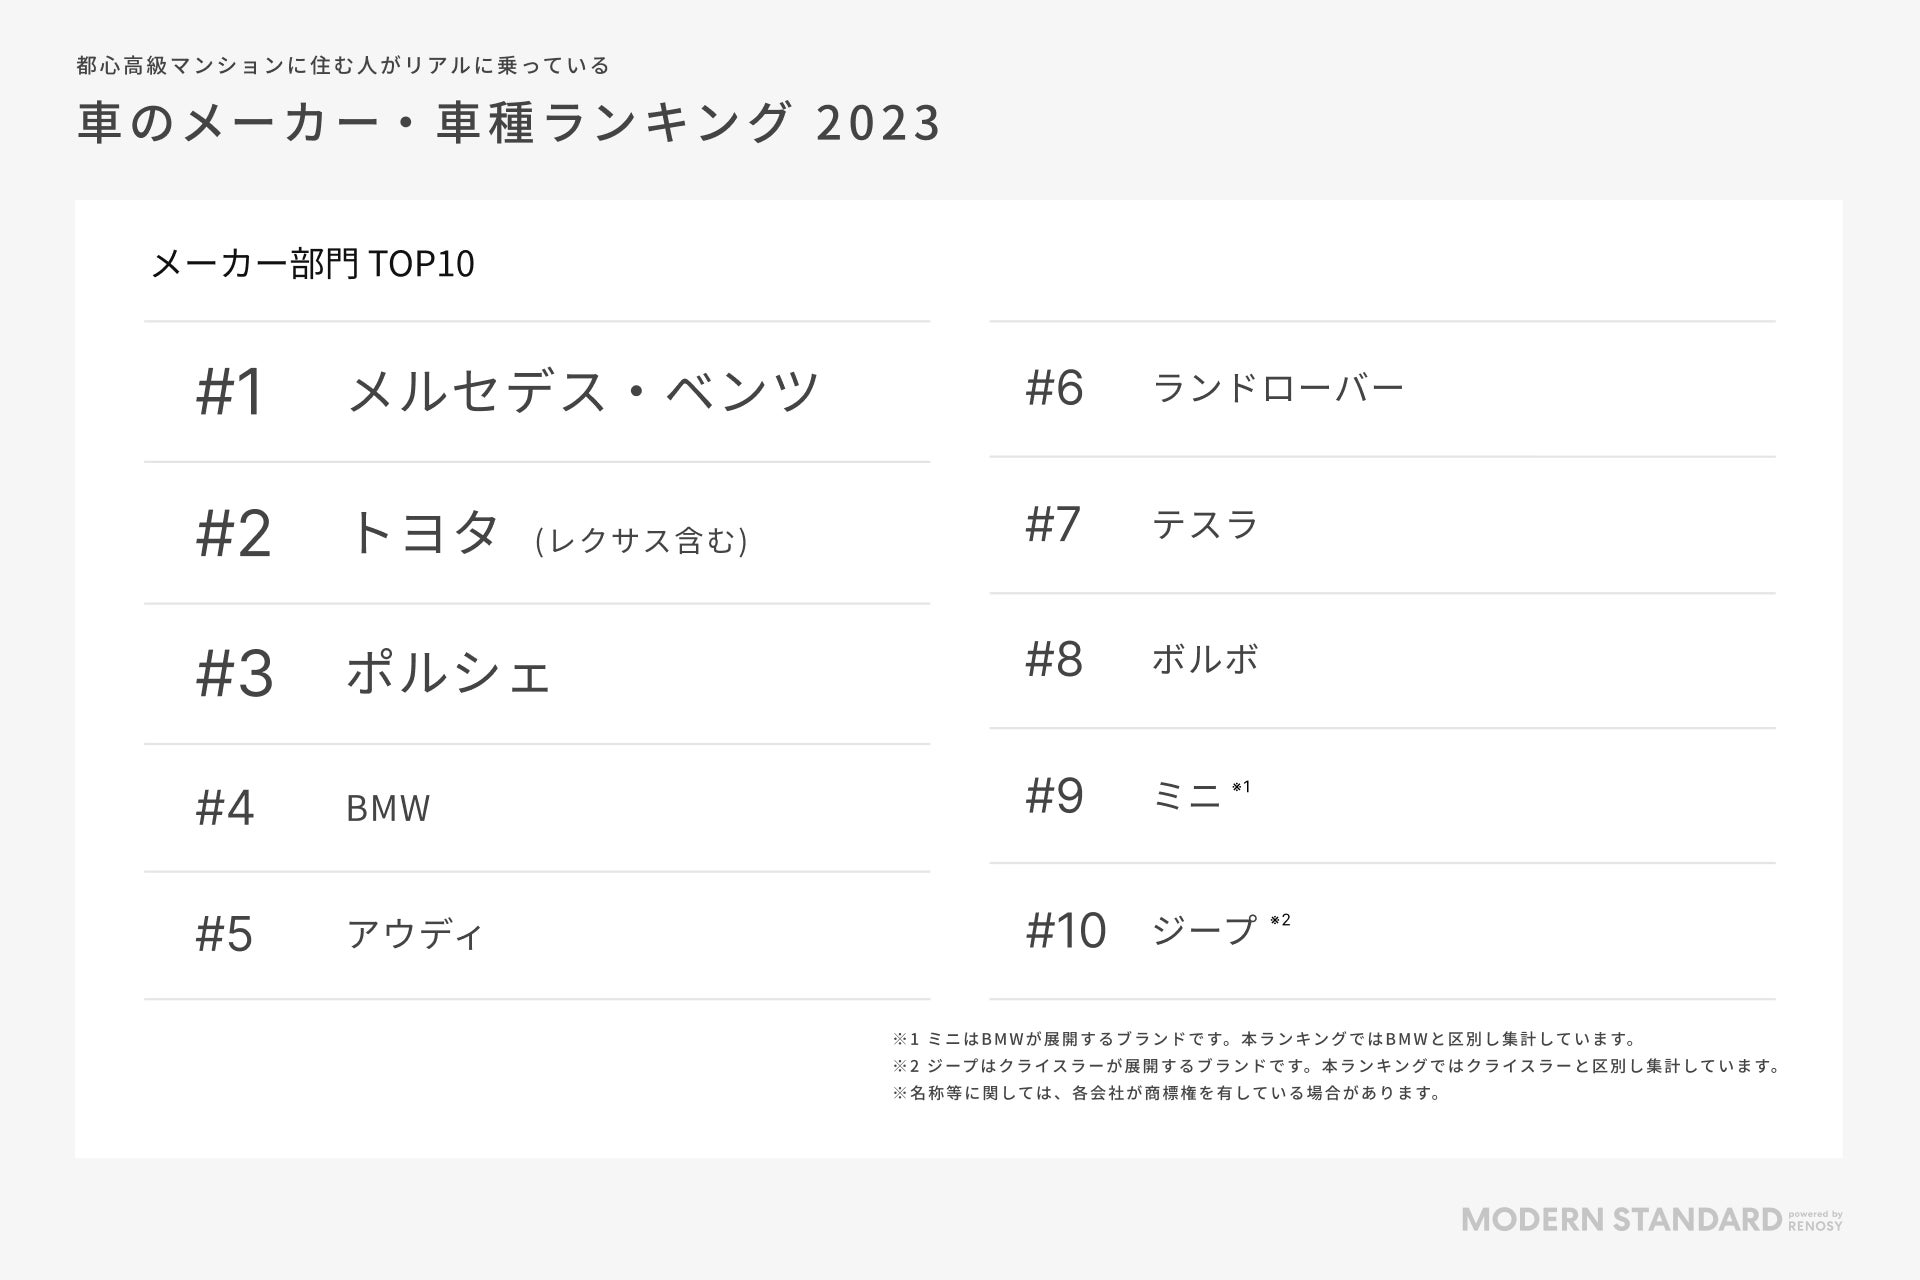Click the ※1 footnote about ミニ and BMW

pyautogui.click(x=1264, y=1039)
